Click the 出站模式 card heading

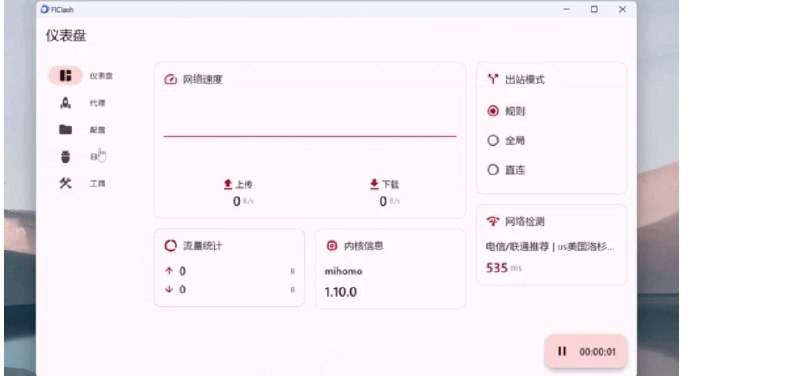pyautogui.click(x=525, y=80)
